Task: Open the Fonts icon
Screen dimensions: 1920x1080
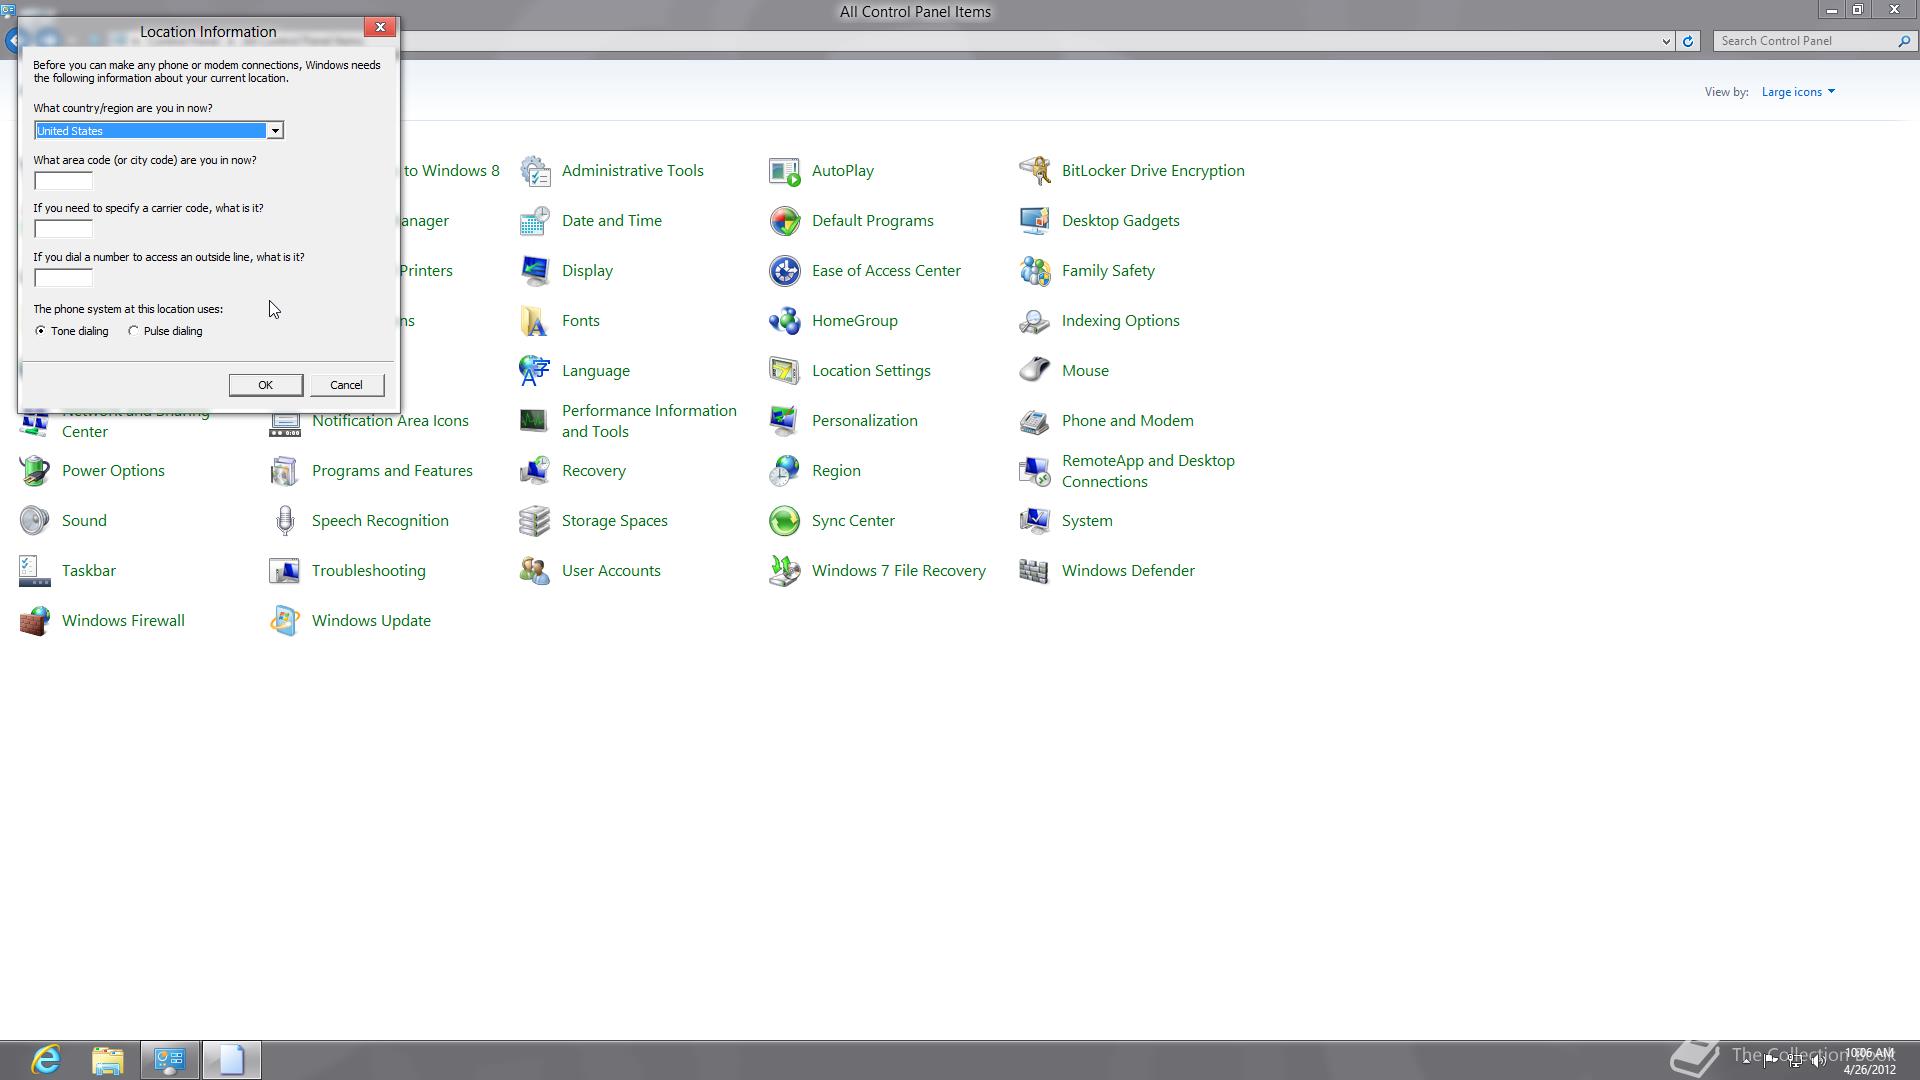Action: click(x=535, y=321)
